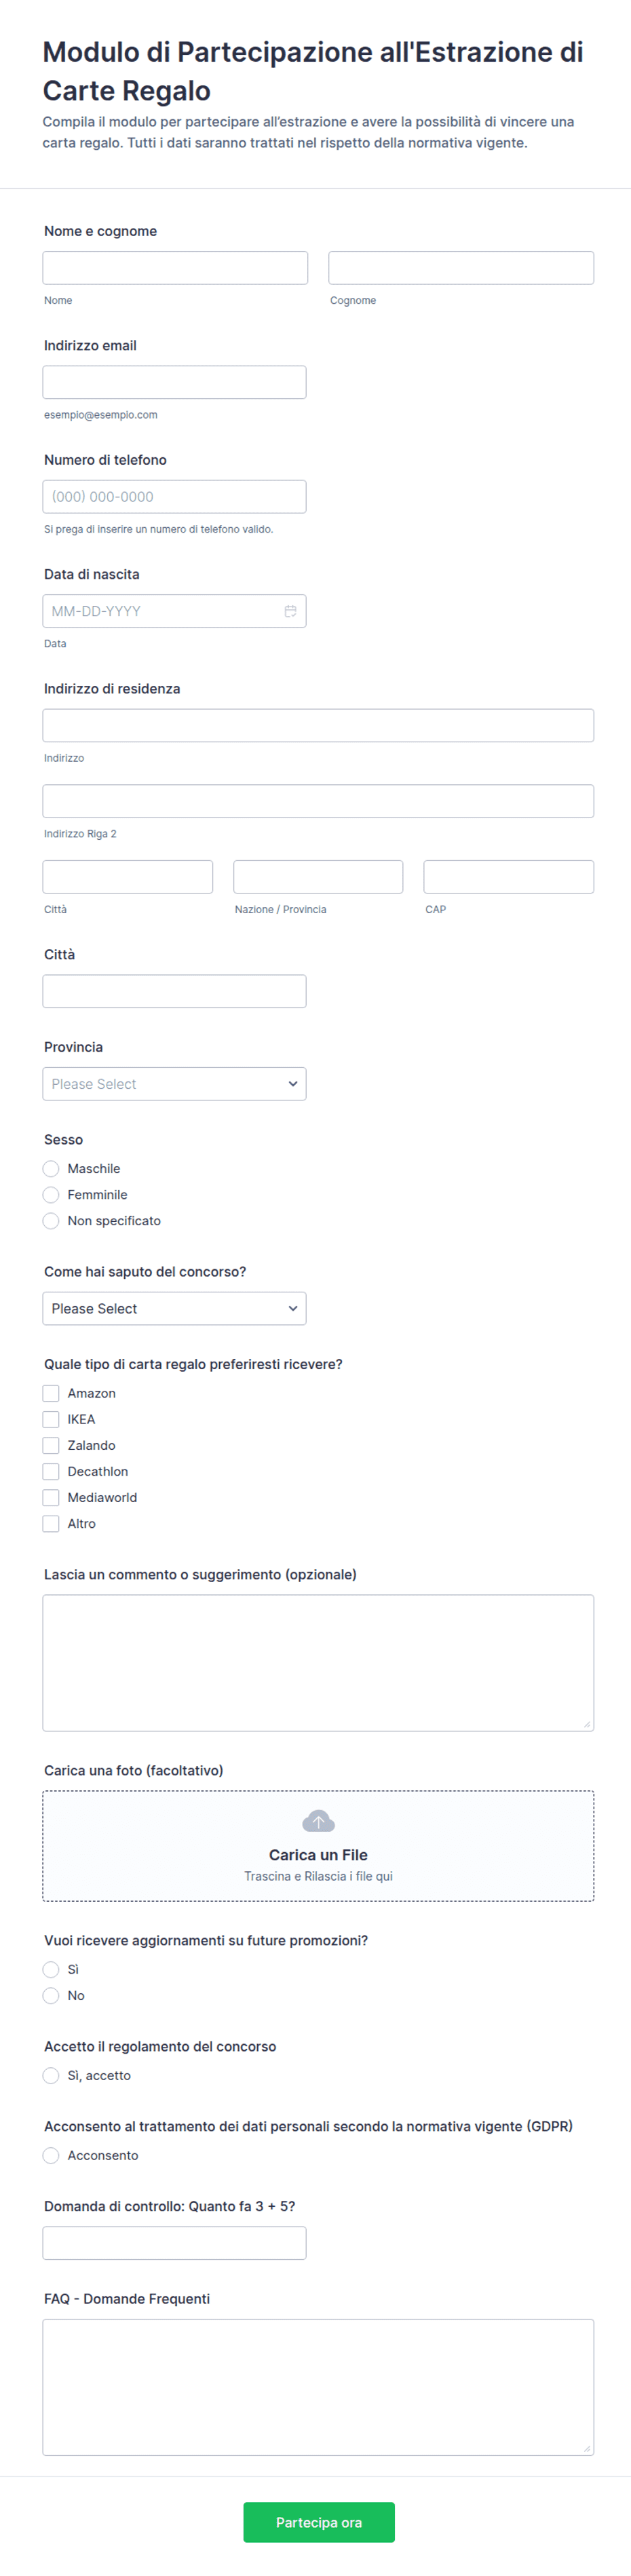Image resolution: width=631 pixels, height=2576 pixels.
Task: Select the Femminile radio option
Action: pyautogui.click(x=51, y=1194)
